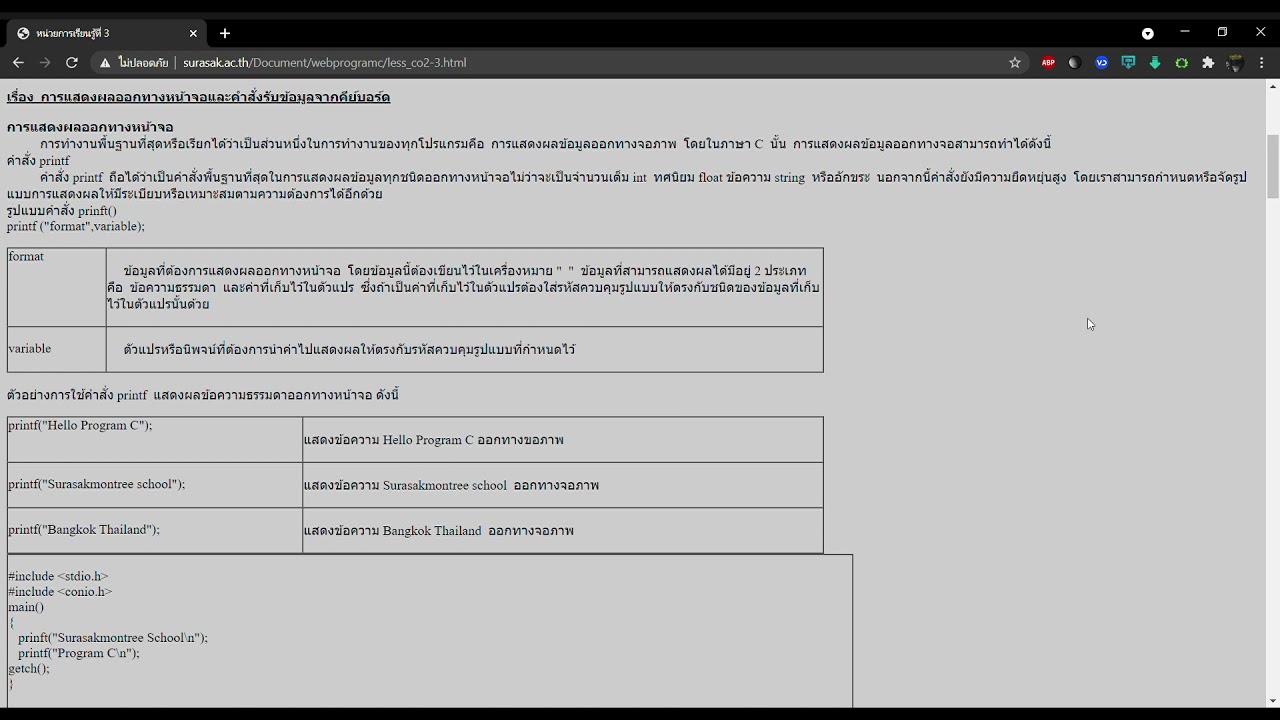
Task: Click the code line getch();
Action: point(29,668)
